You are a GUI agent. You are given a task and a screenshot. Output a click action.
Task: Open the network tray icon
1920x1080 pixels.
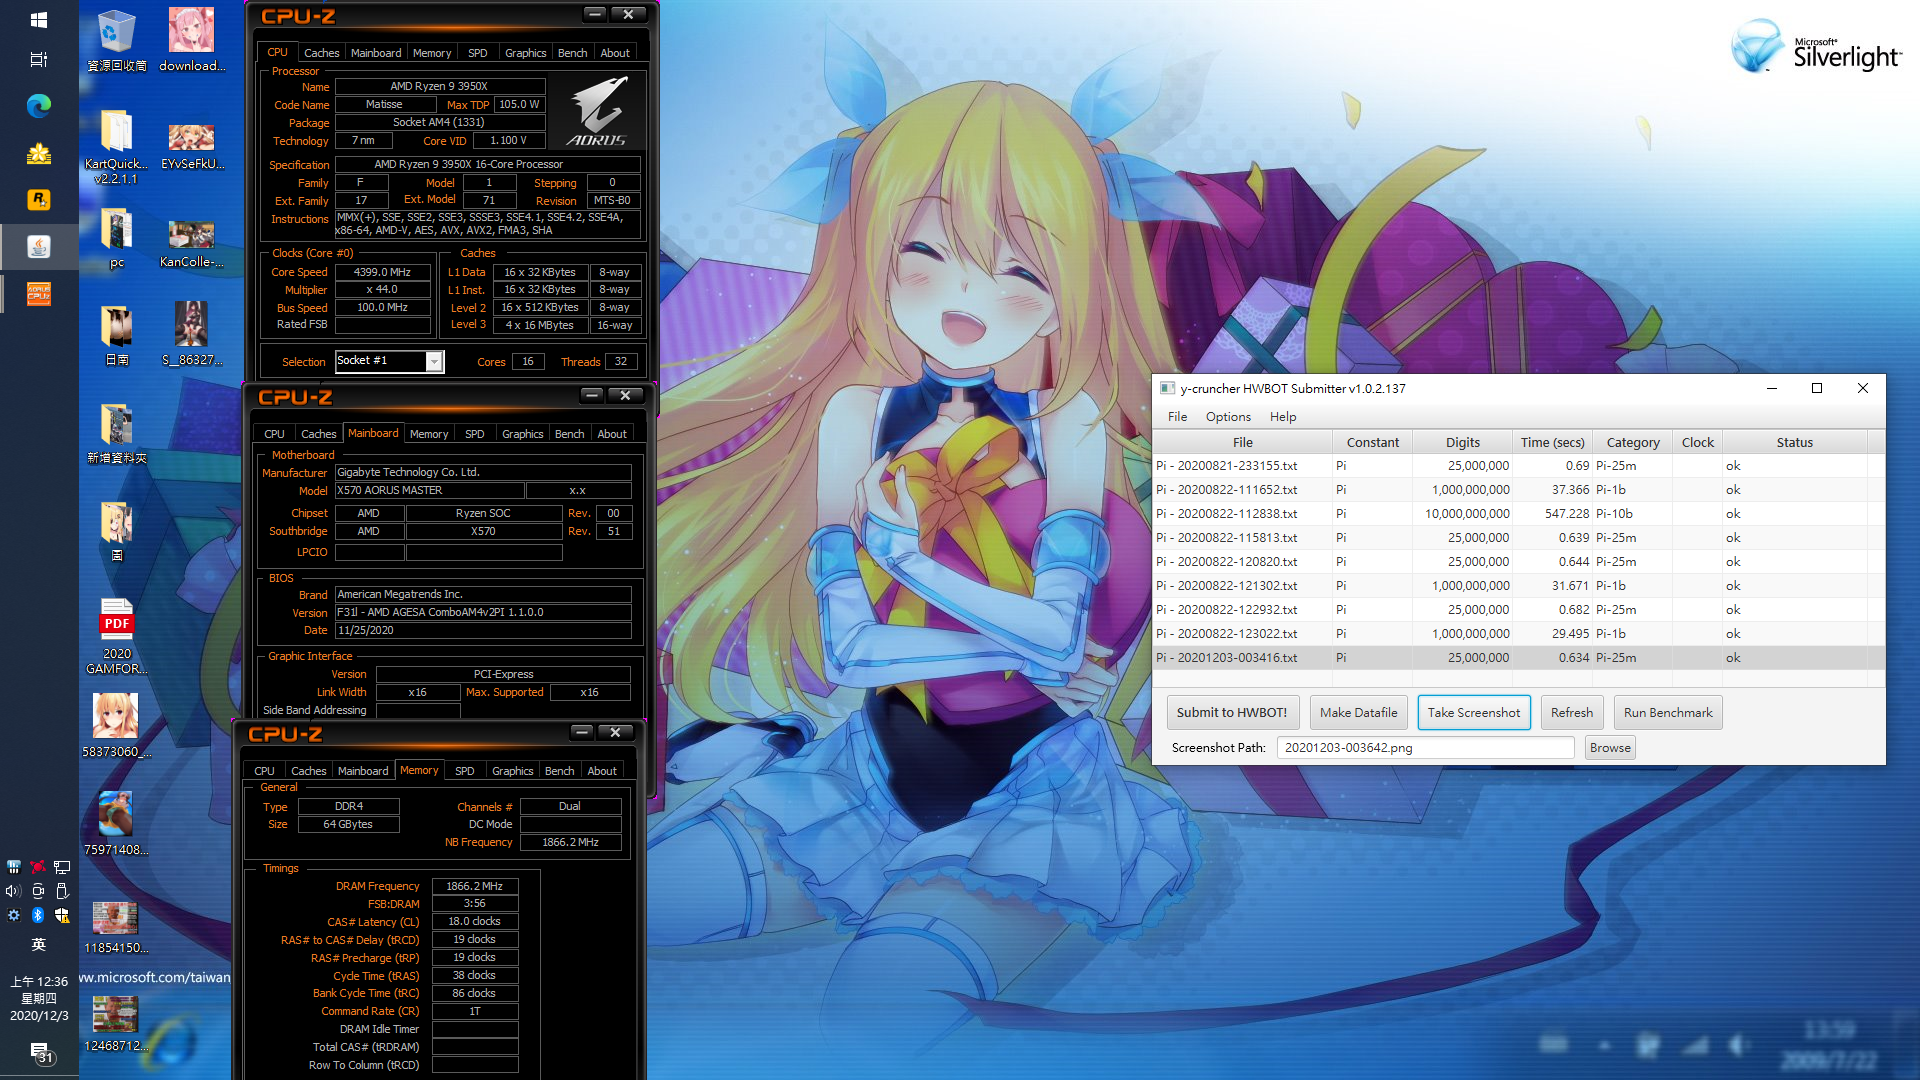tap(62, 867)
